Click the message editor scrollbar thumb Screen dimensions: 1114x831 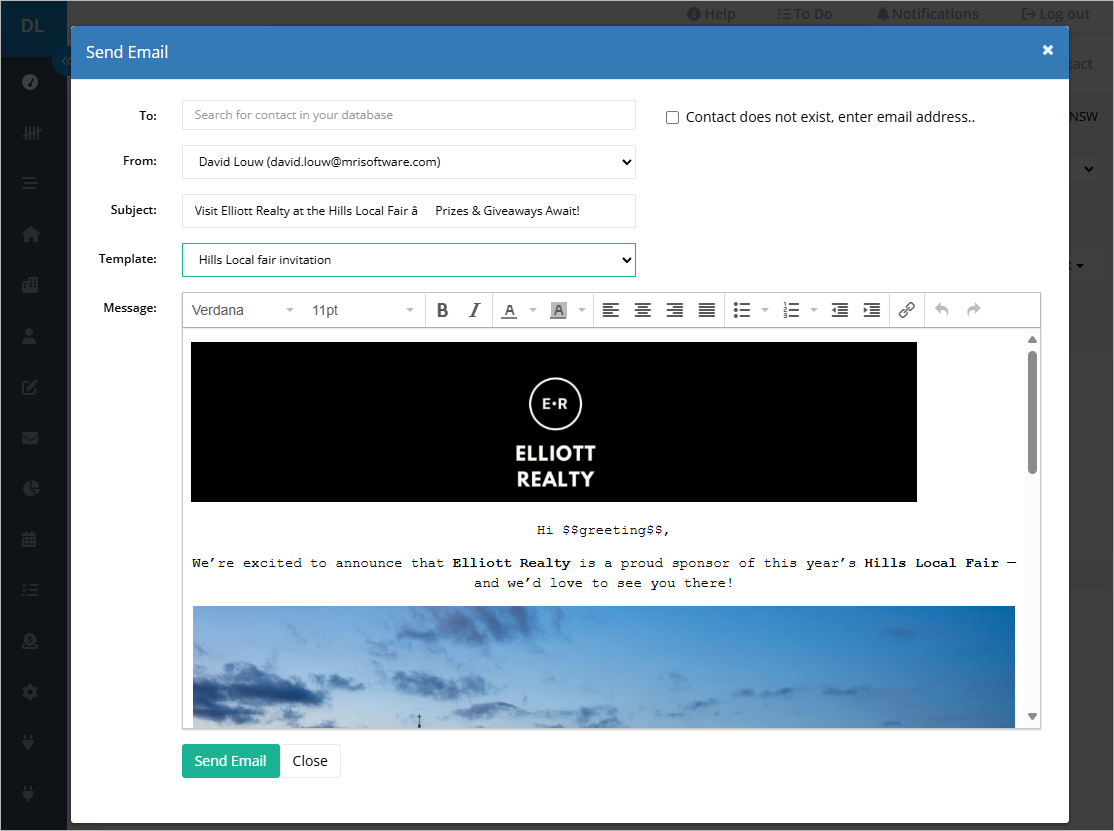tap(1032, 413)
